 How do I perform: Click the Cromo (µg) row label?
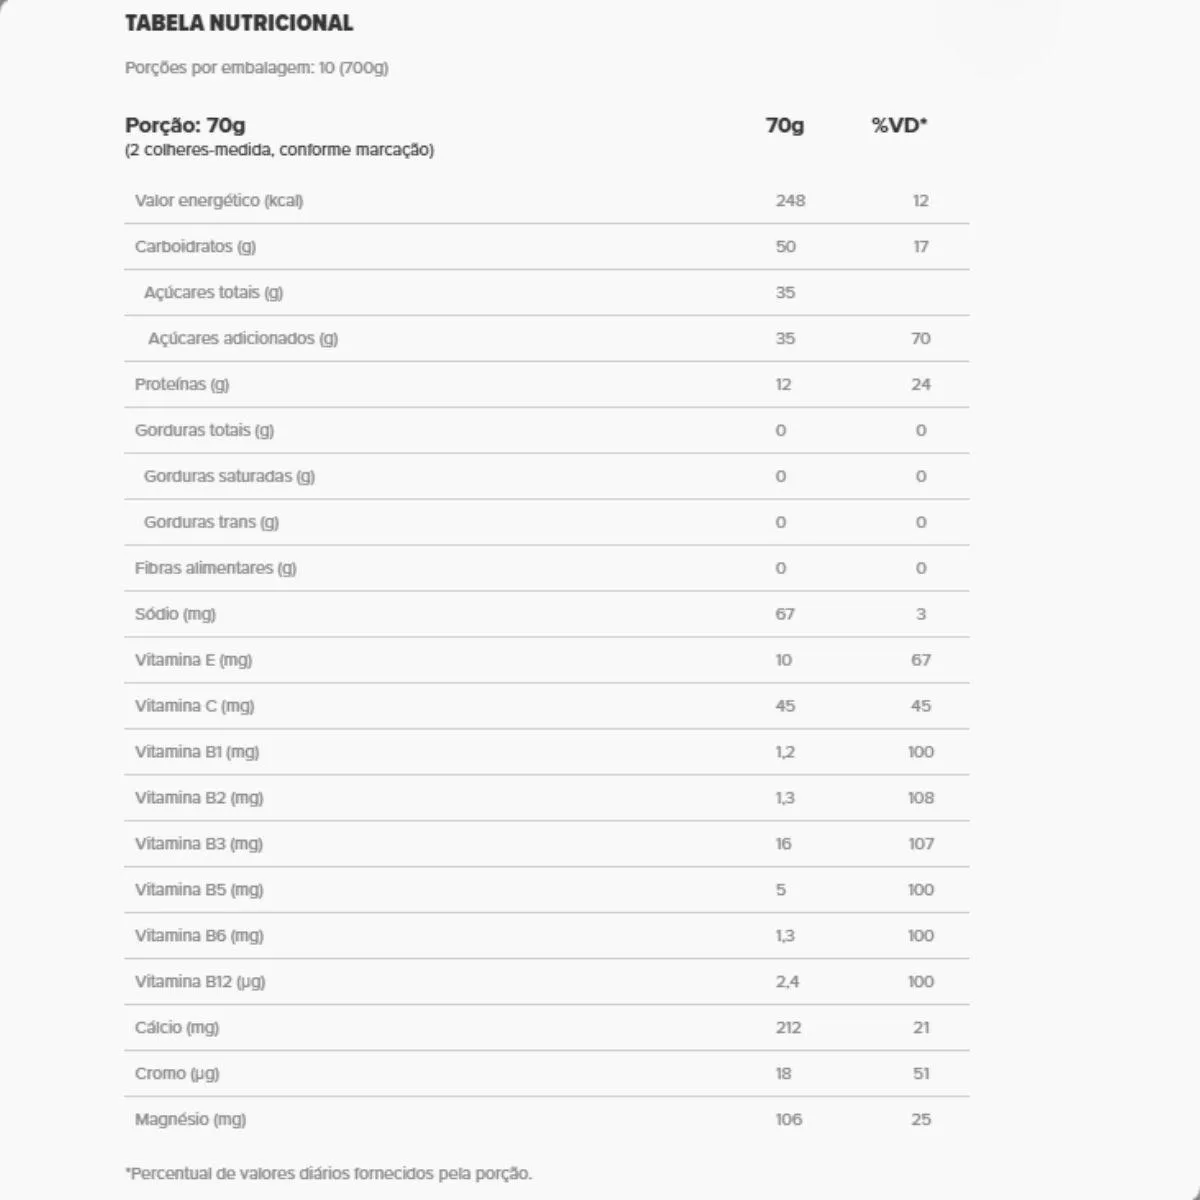click(x=177, y=1074)
